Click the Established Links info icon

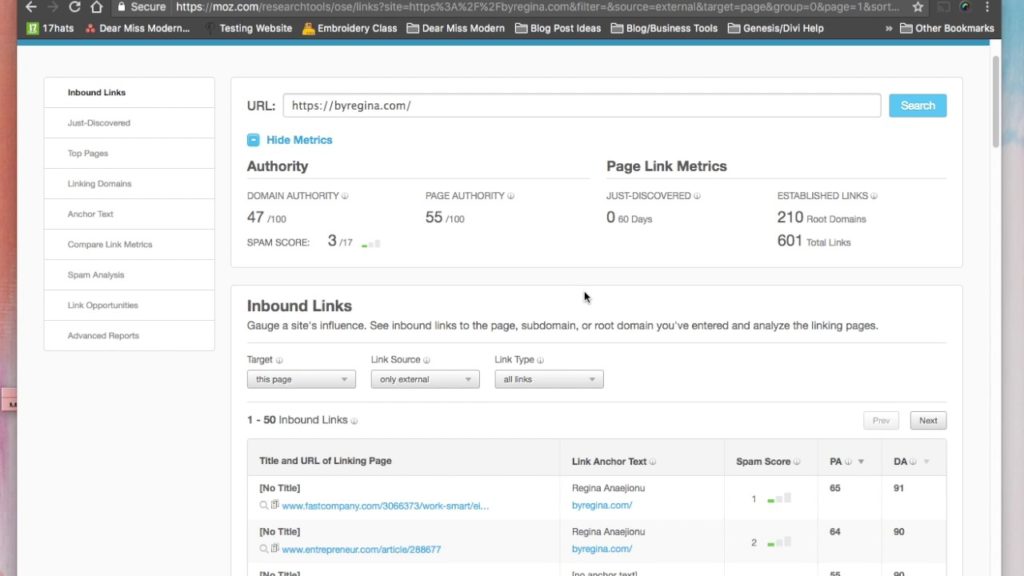coord(874,196)
